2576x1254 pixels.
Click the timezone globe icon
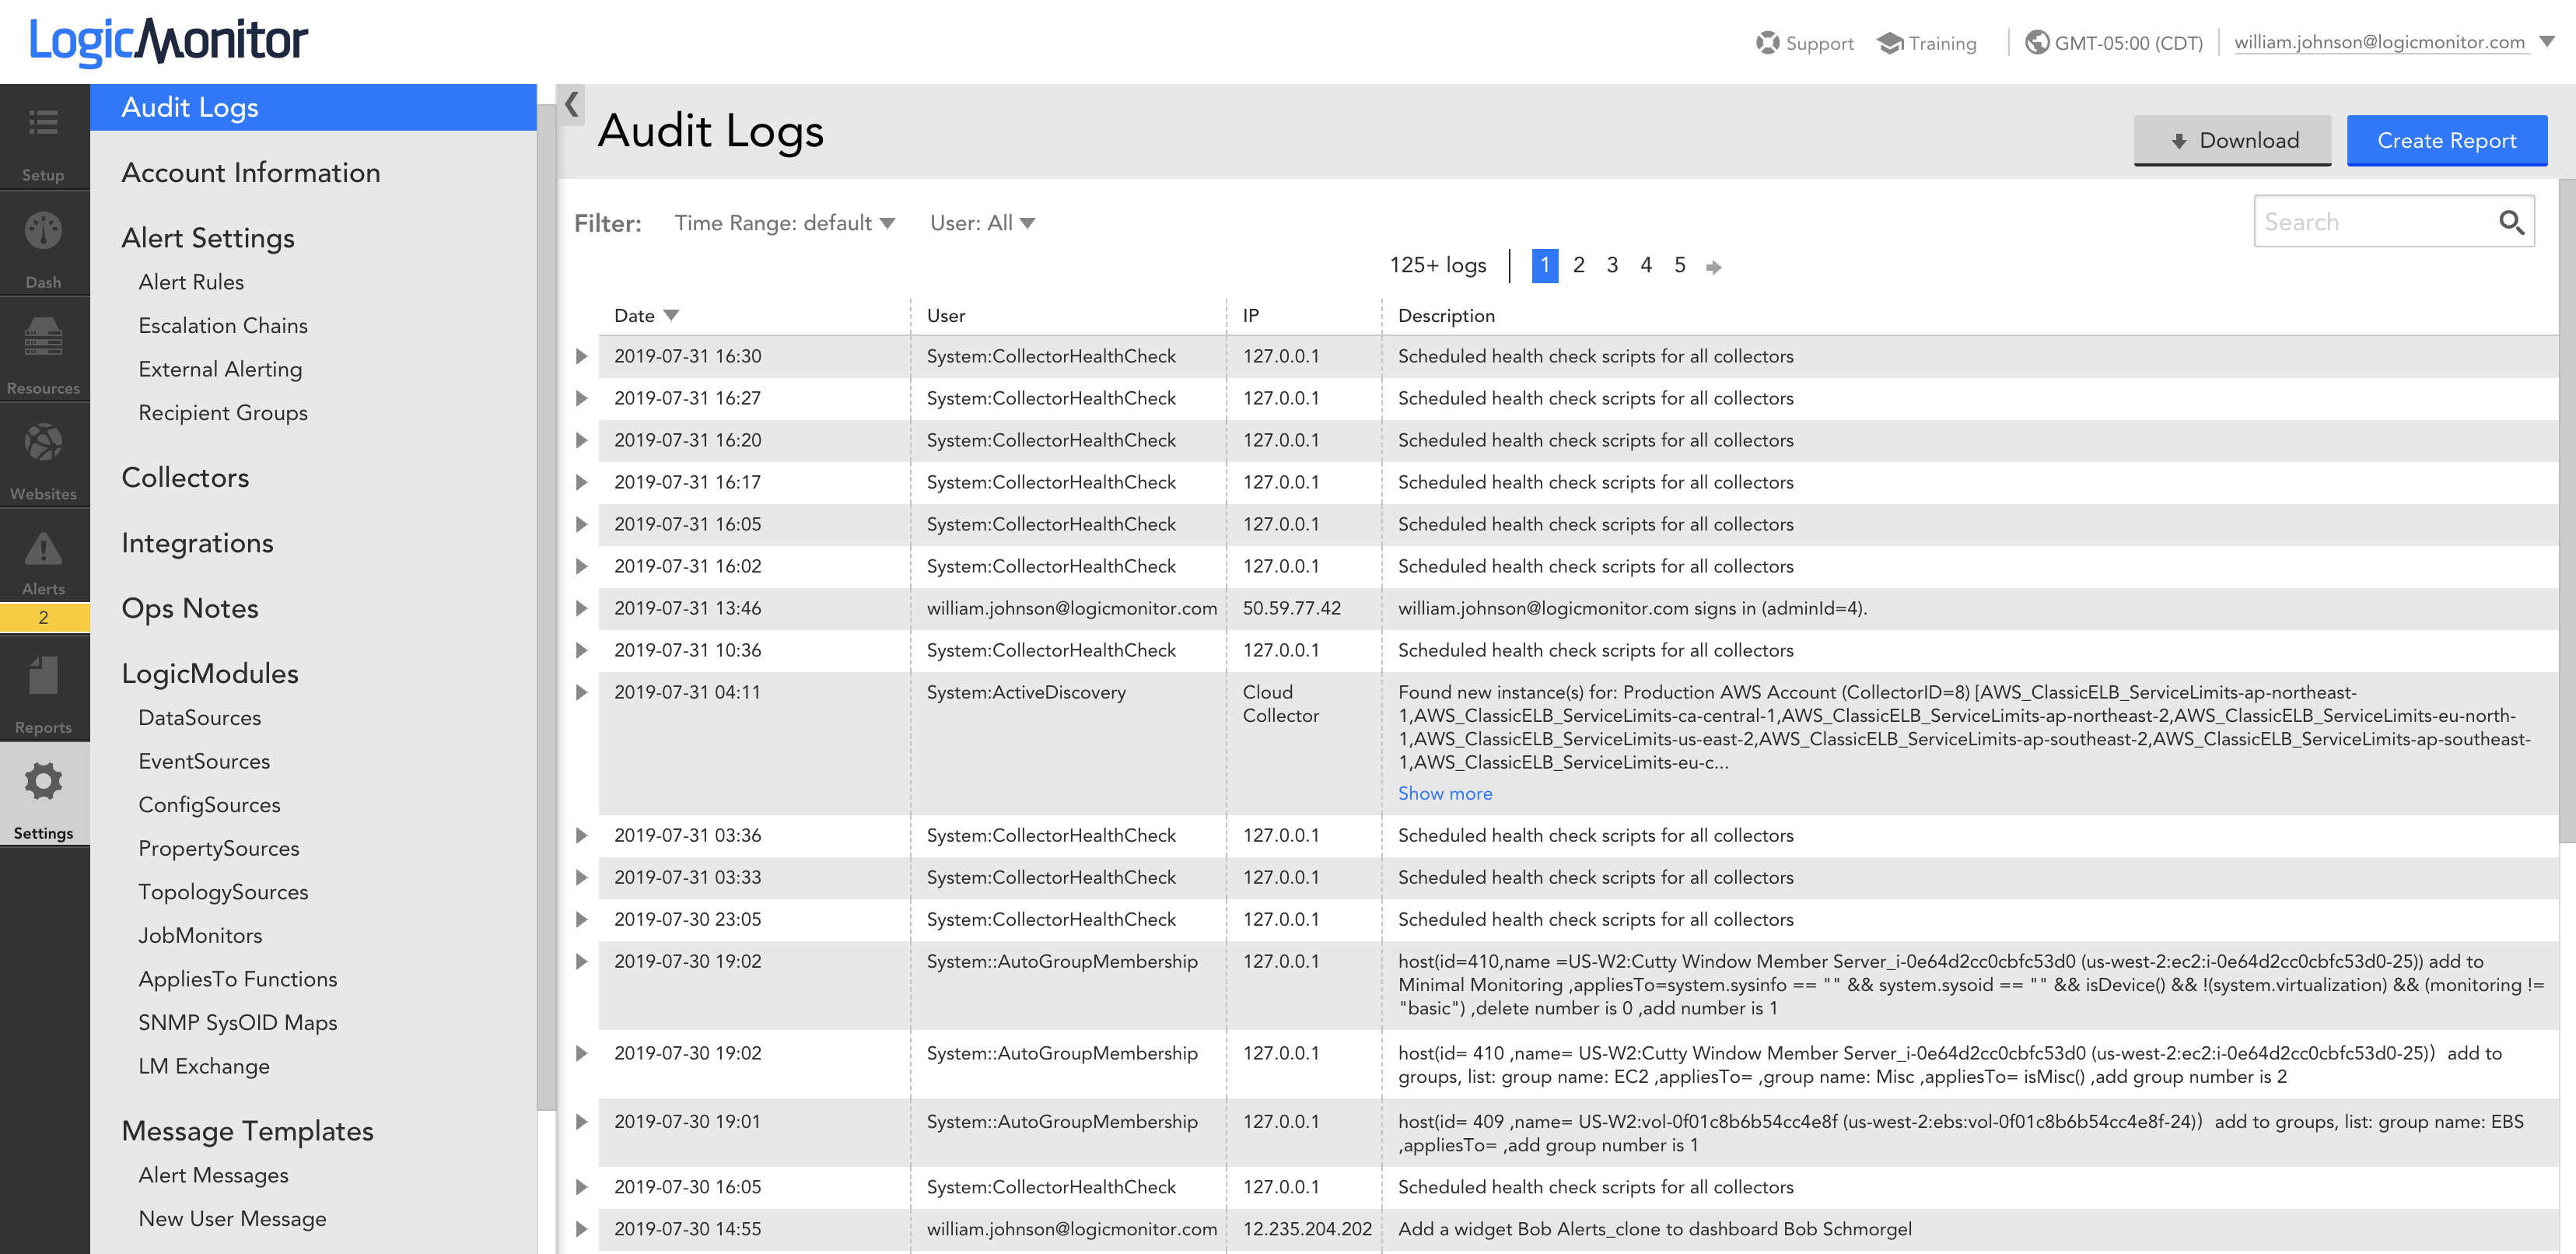[x=2036, y=42]
